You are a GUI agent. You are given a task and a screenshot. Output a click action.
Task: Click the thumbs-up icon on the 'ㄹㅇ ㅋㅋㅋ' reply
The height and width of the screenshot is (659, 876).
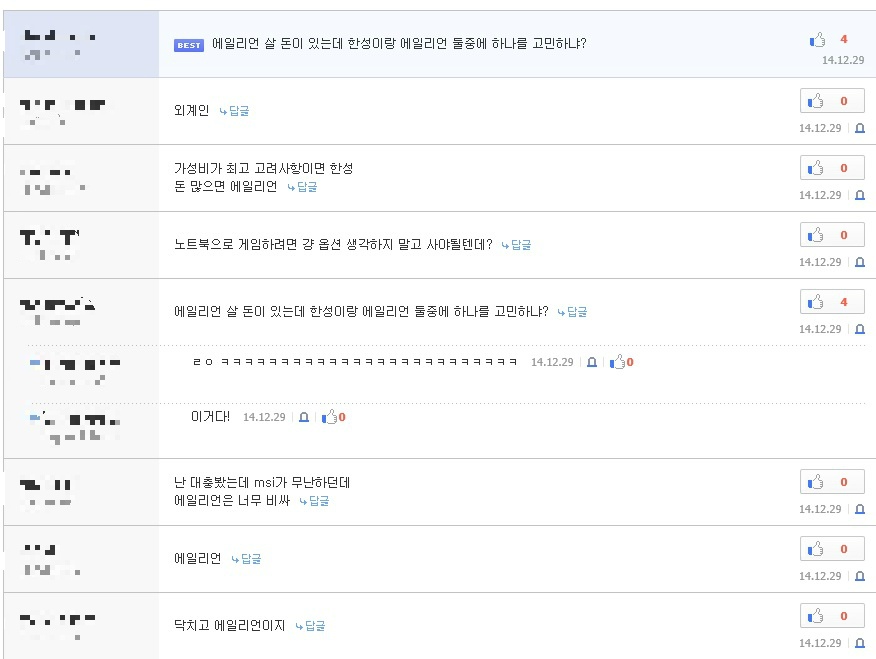point(618,362)
